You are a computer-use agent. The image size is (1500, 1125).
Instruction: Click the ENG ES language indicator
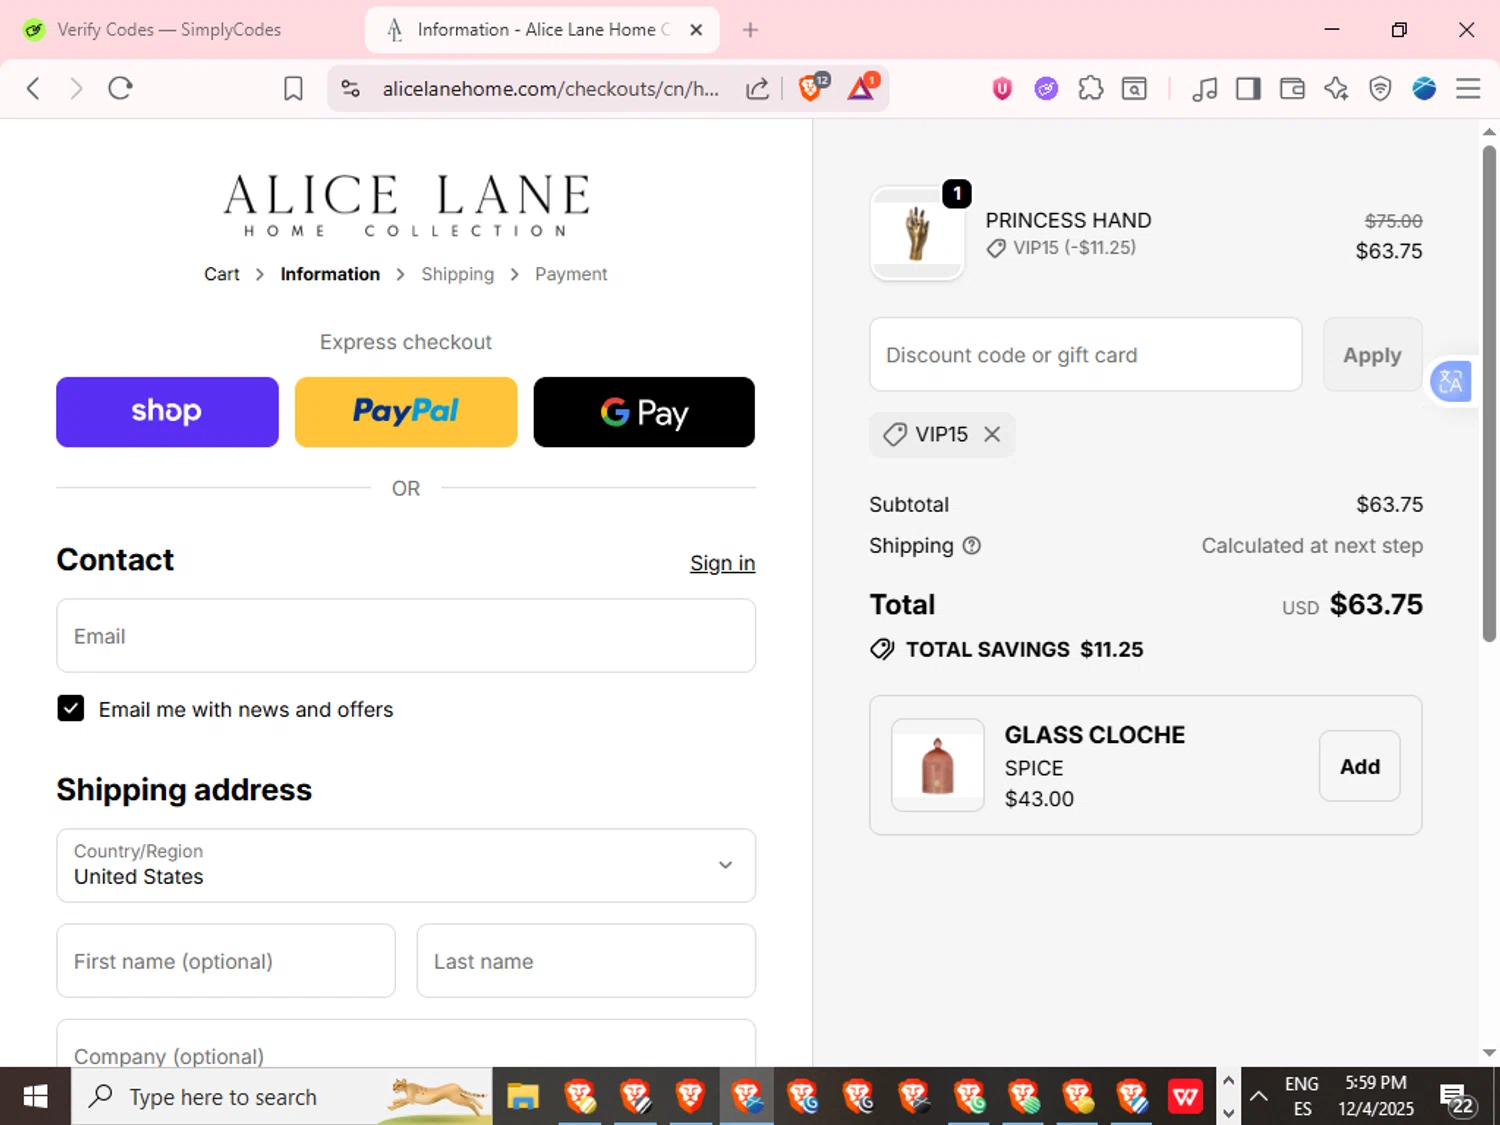pyautogui.click(x=1302, y=1096)
